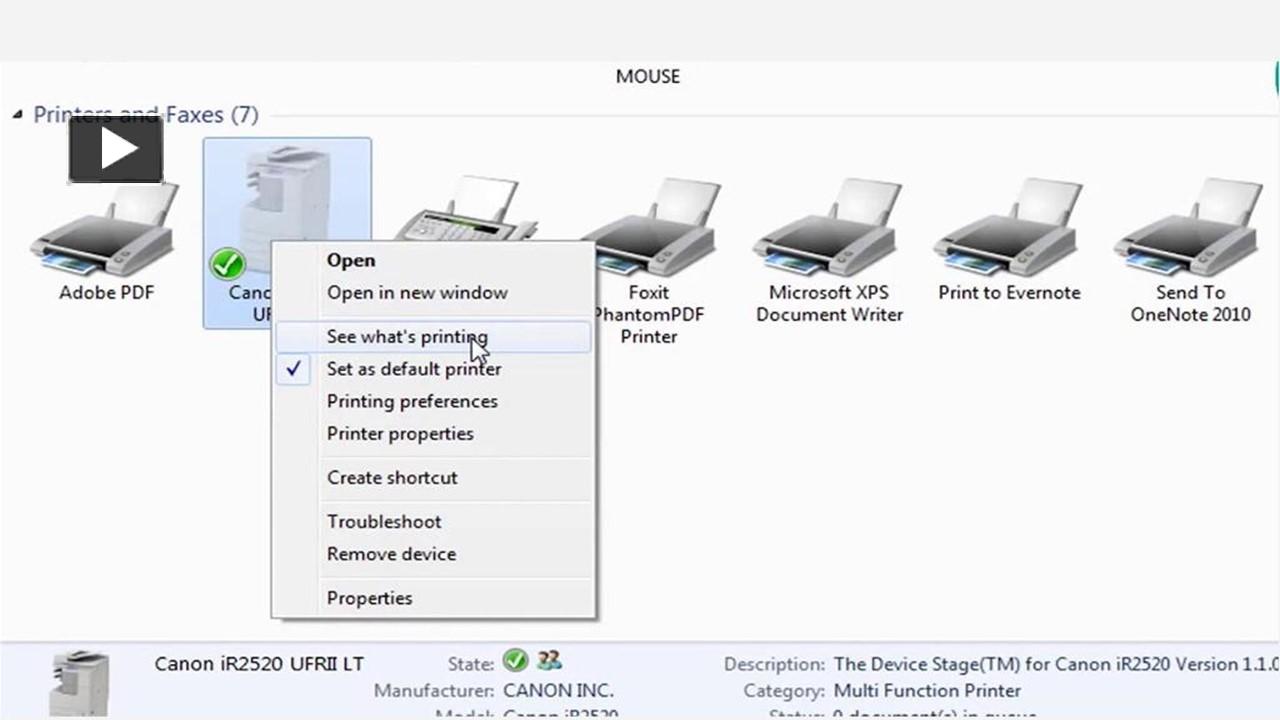Expand the device Properties entry
Image resolution: width=1280 pixels, height=720 pixels.
pyautogui.click(x=369, y=597)
